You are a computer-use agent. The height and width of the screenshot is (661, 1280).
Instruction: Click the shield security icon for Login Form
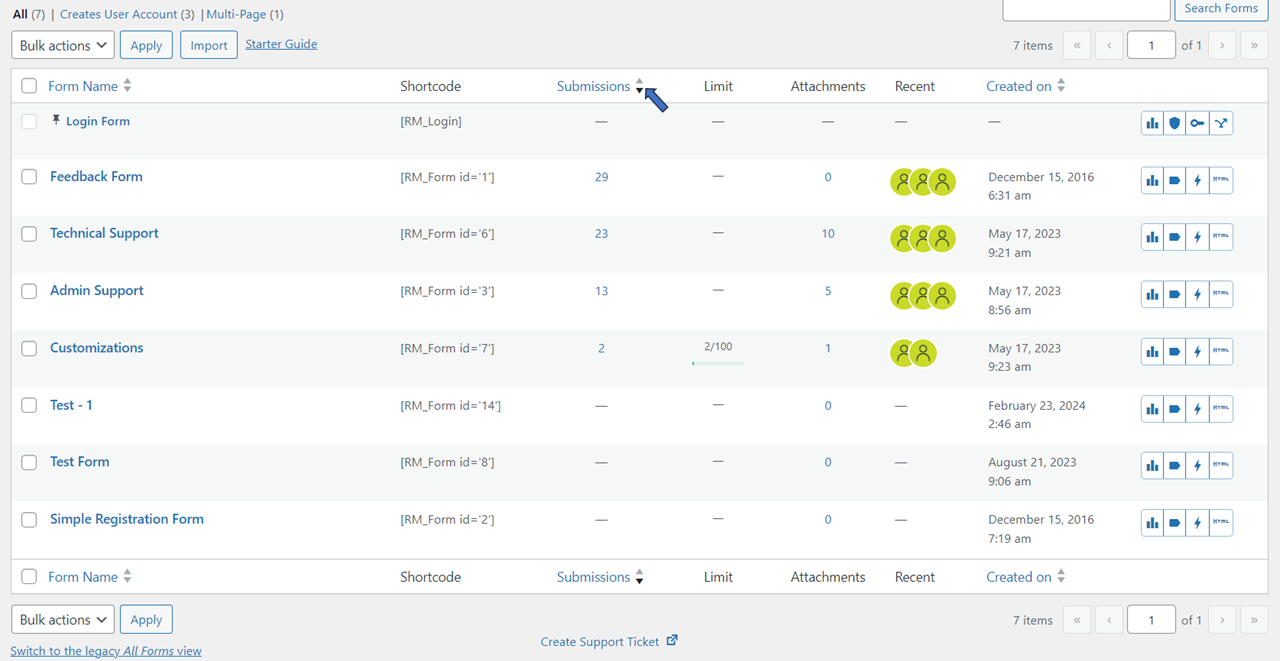click(1175, 123)
